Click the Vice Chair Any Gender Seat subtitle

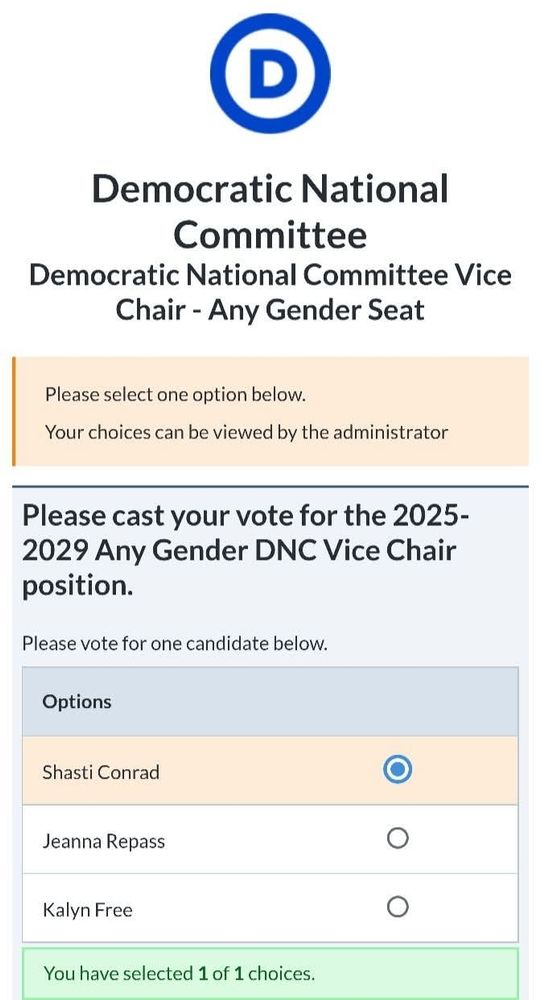(270, 293)
